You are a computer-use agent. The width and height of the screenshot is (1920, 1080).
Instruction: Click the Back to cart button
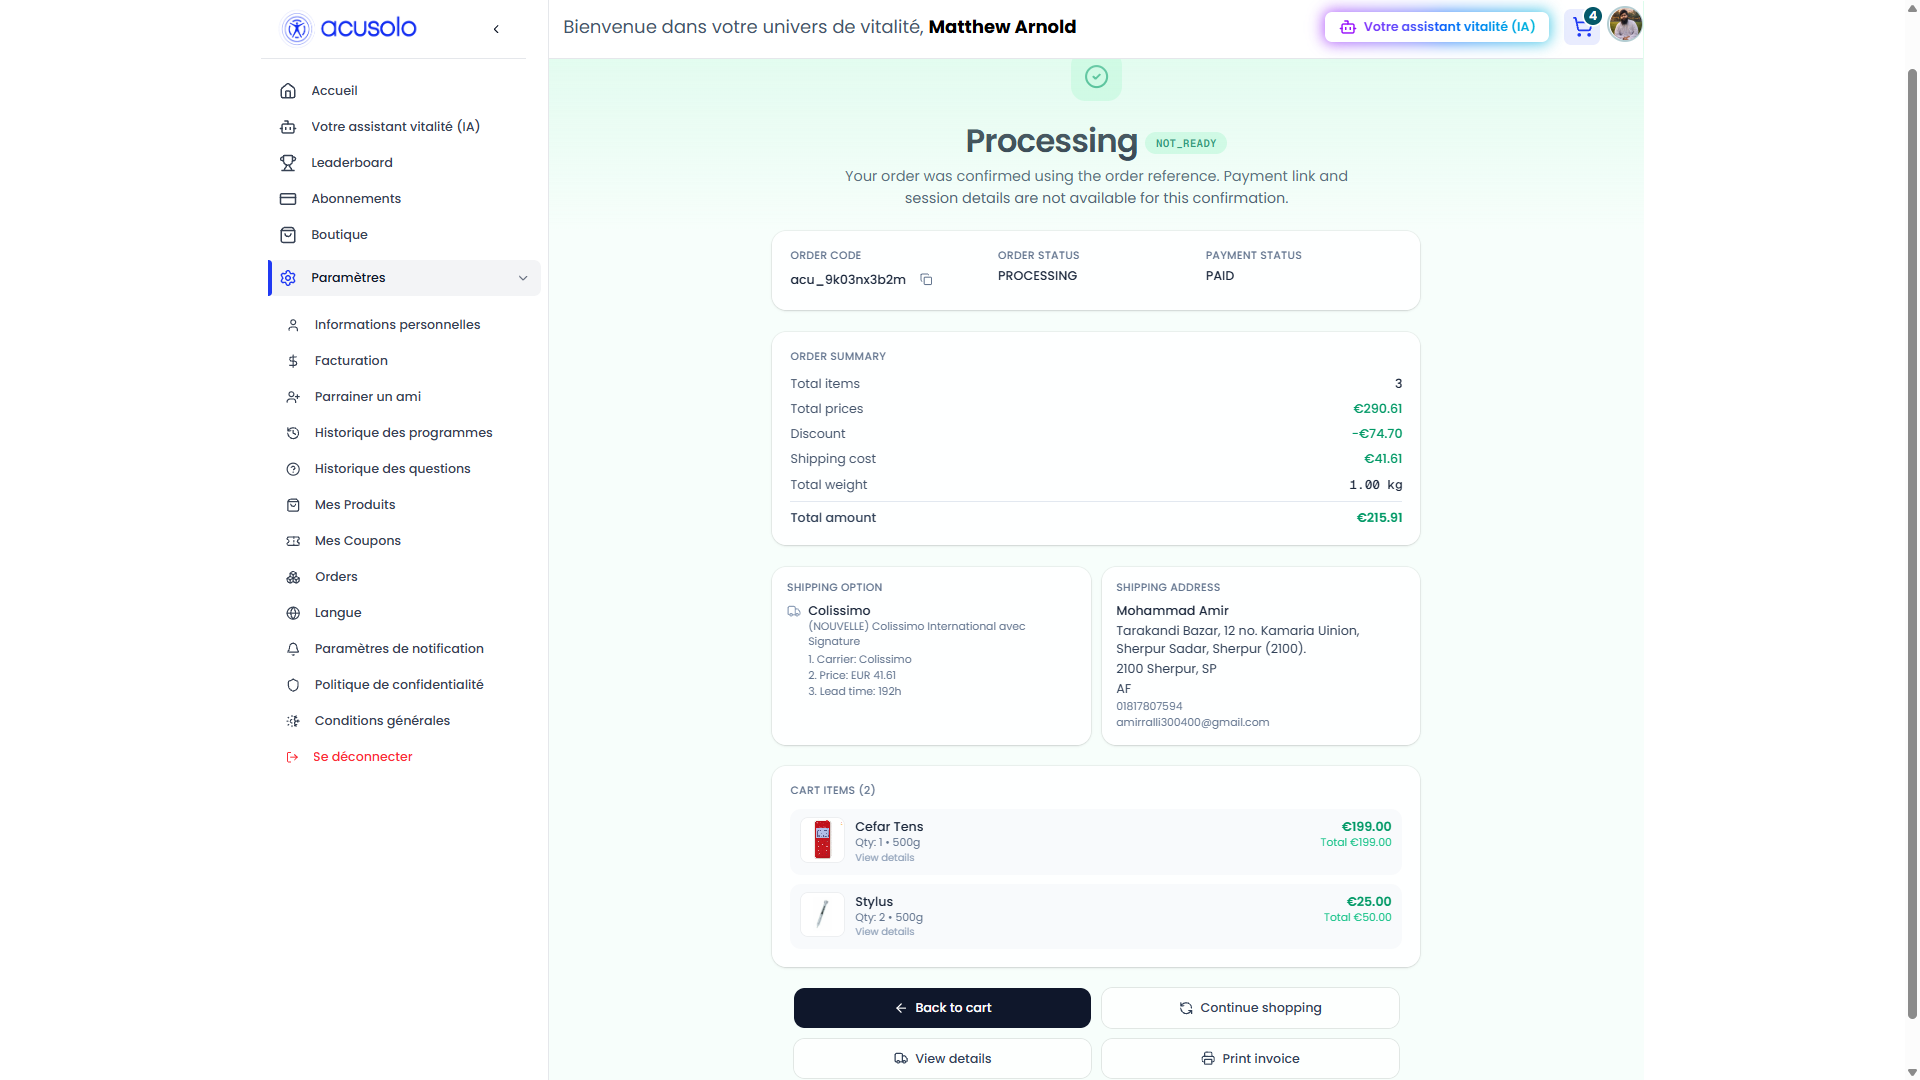click(x=942, y=1008)
